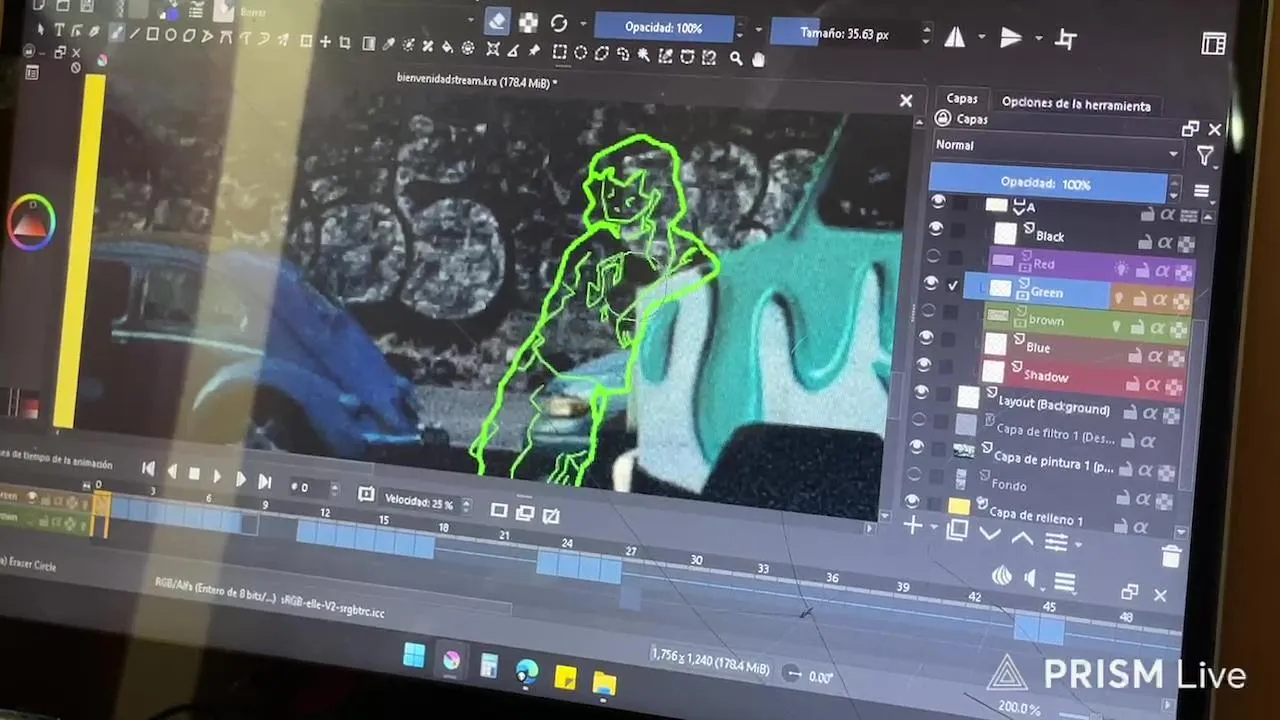1280x720 pixels.
Task: Show the Fondo layer
Action: coord(914,474)
